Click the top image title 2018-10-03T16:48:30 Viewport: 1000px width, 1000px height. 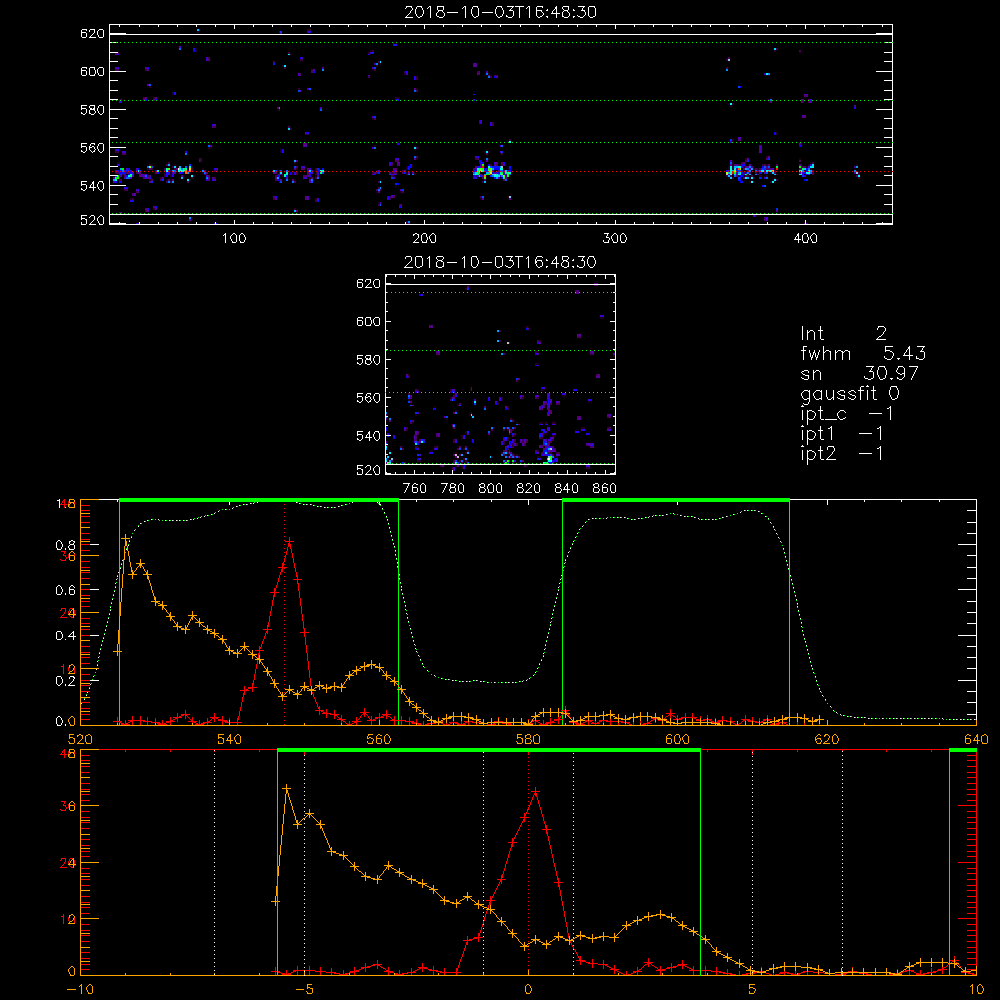500,12
